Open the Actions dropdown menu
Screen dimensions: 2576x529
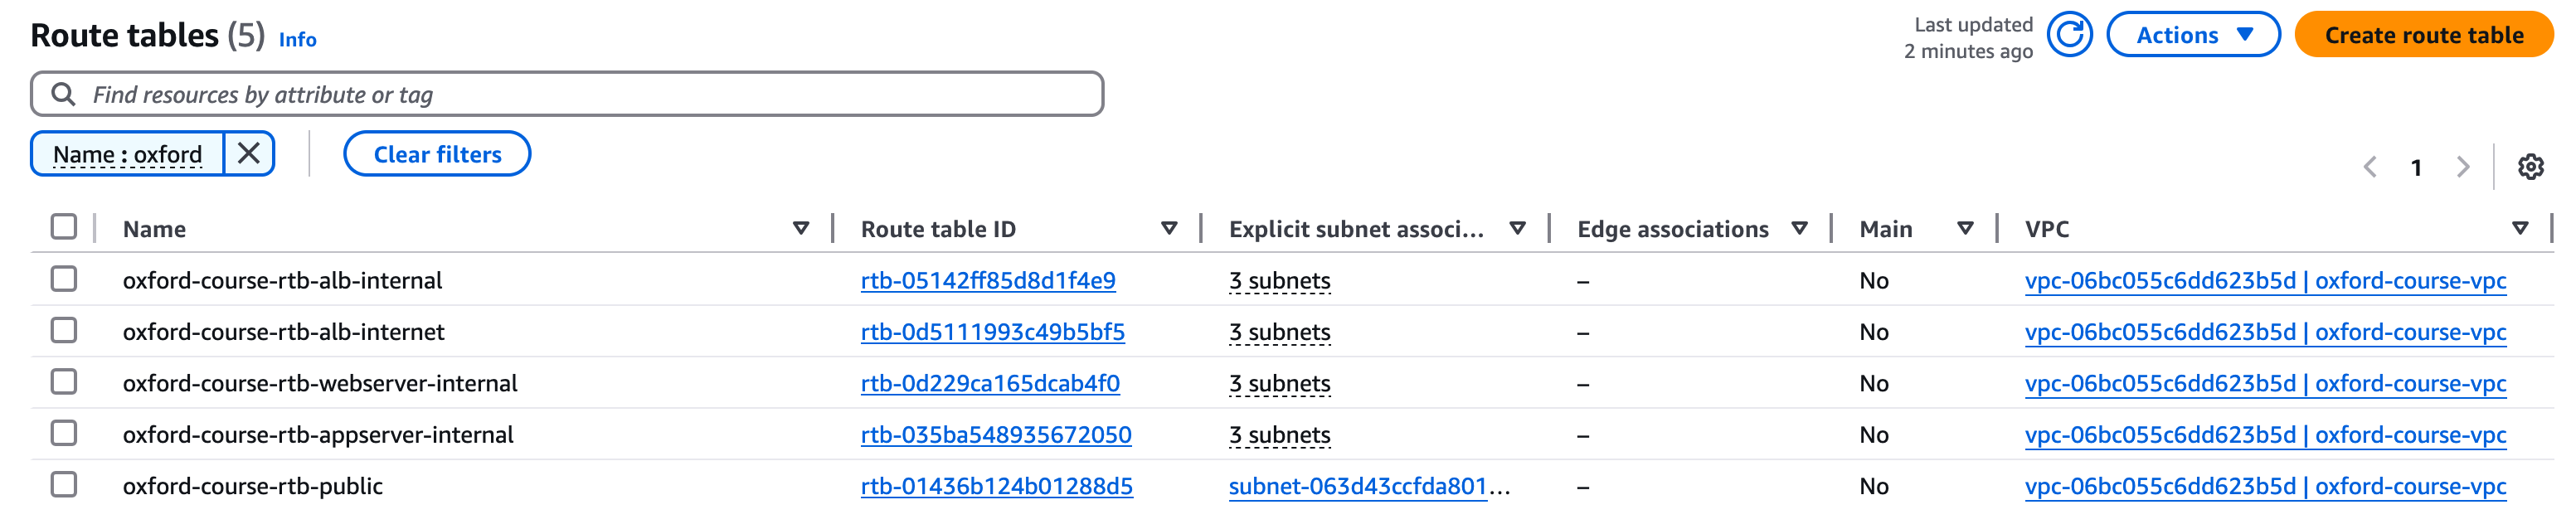coord(2192,36)
